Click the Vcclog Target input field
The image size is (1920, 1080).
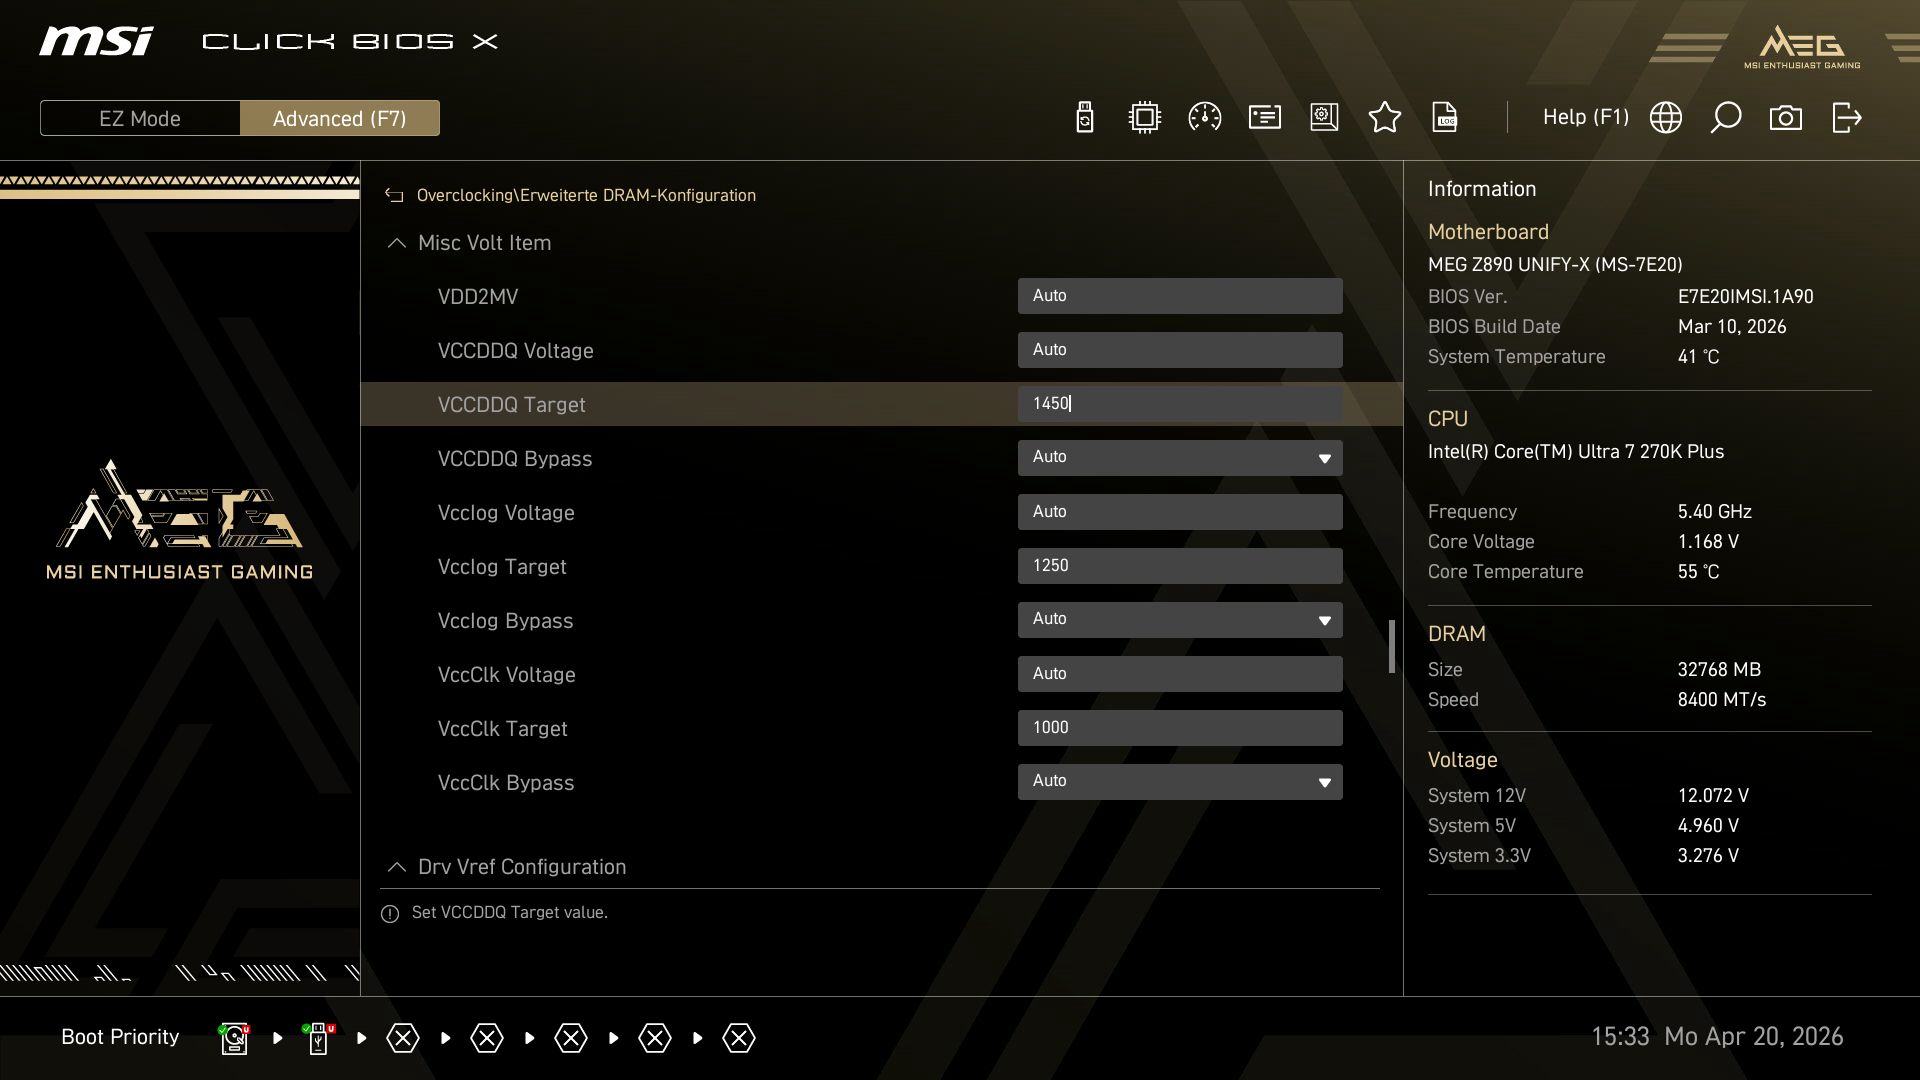tap(1179, 566)
